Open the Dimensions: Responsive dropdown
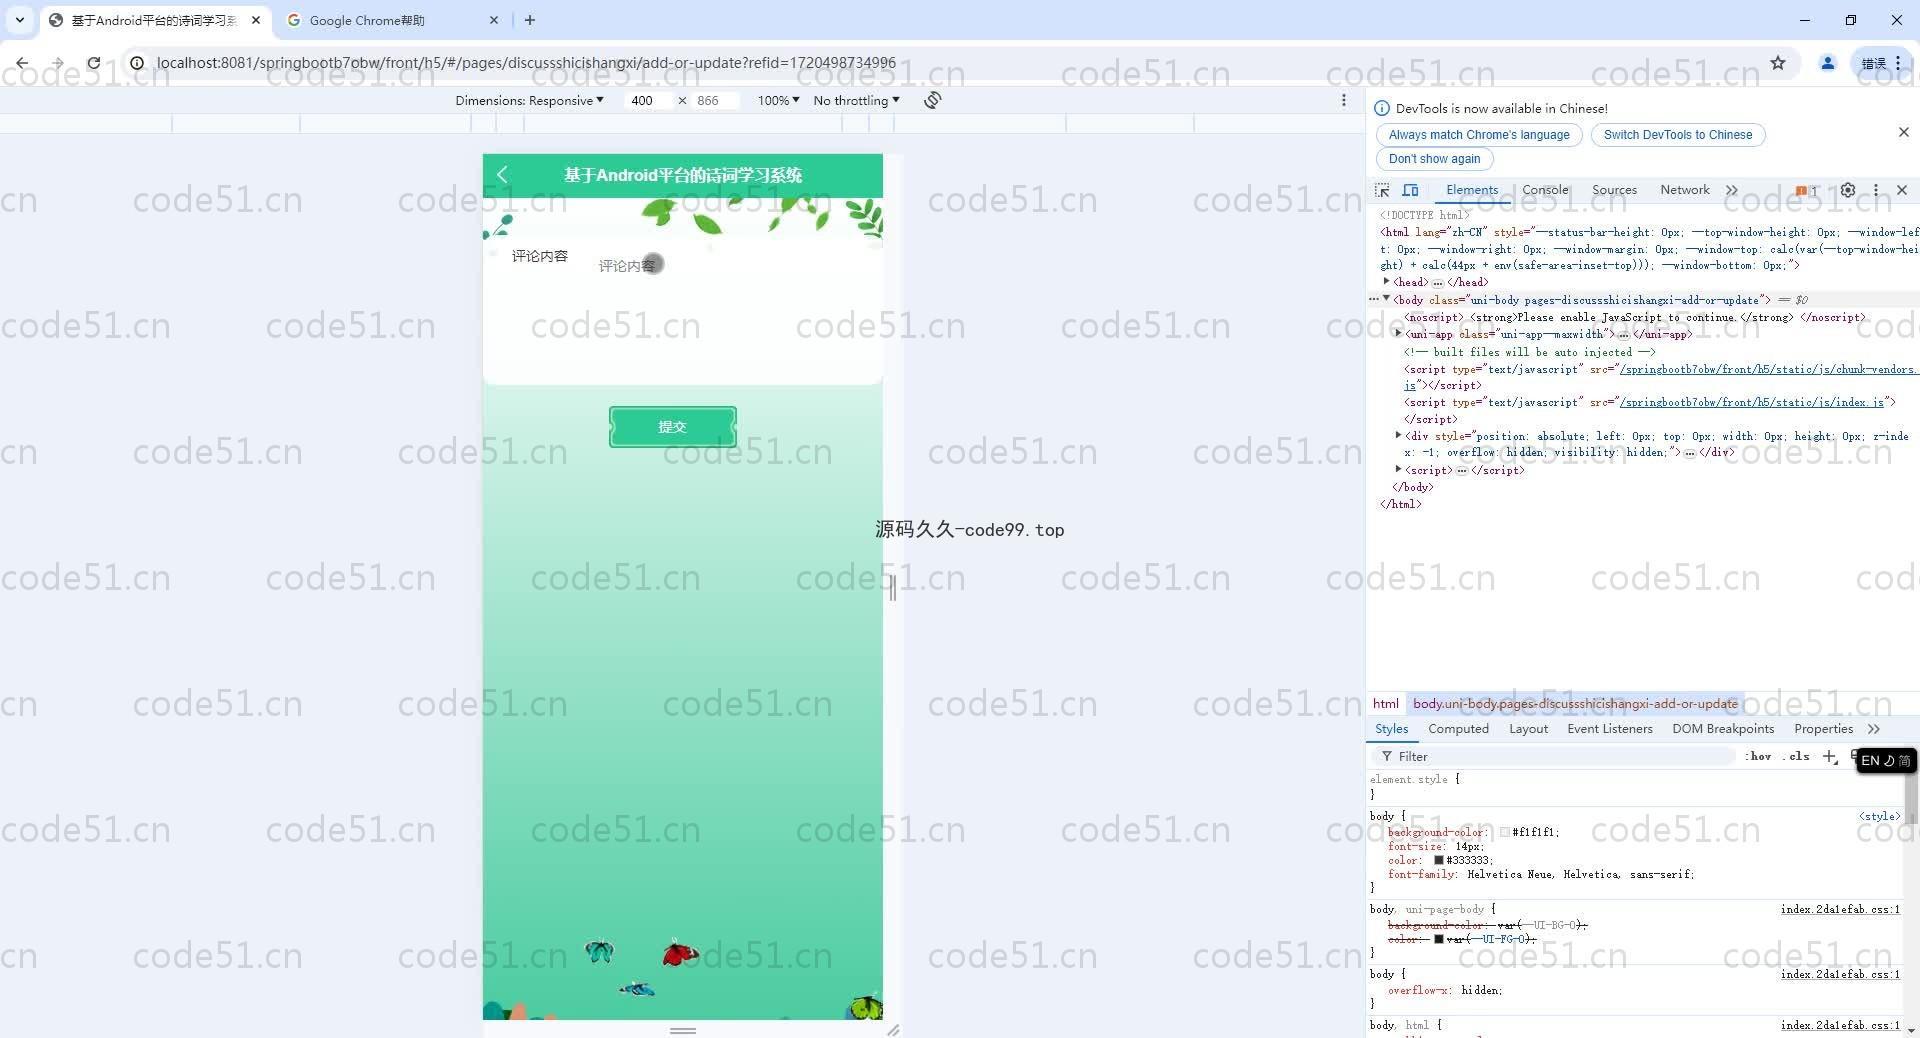This screenshot has width=1920, height=1038. point(529,100)
